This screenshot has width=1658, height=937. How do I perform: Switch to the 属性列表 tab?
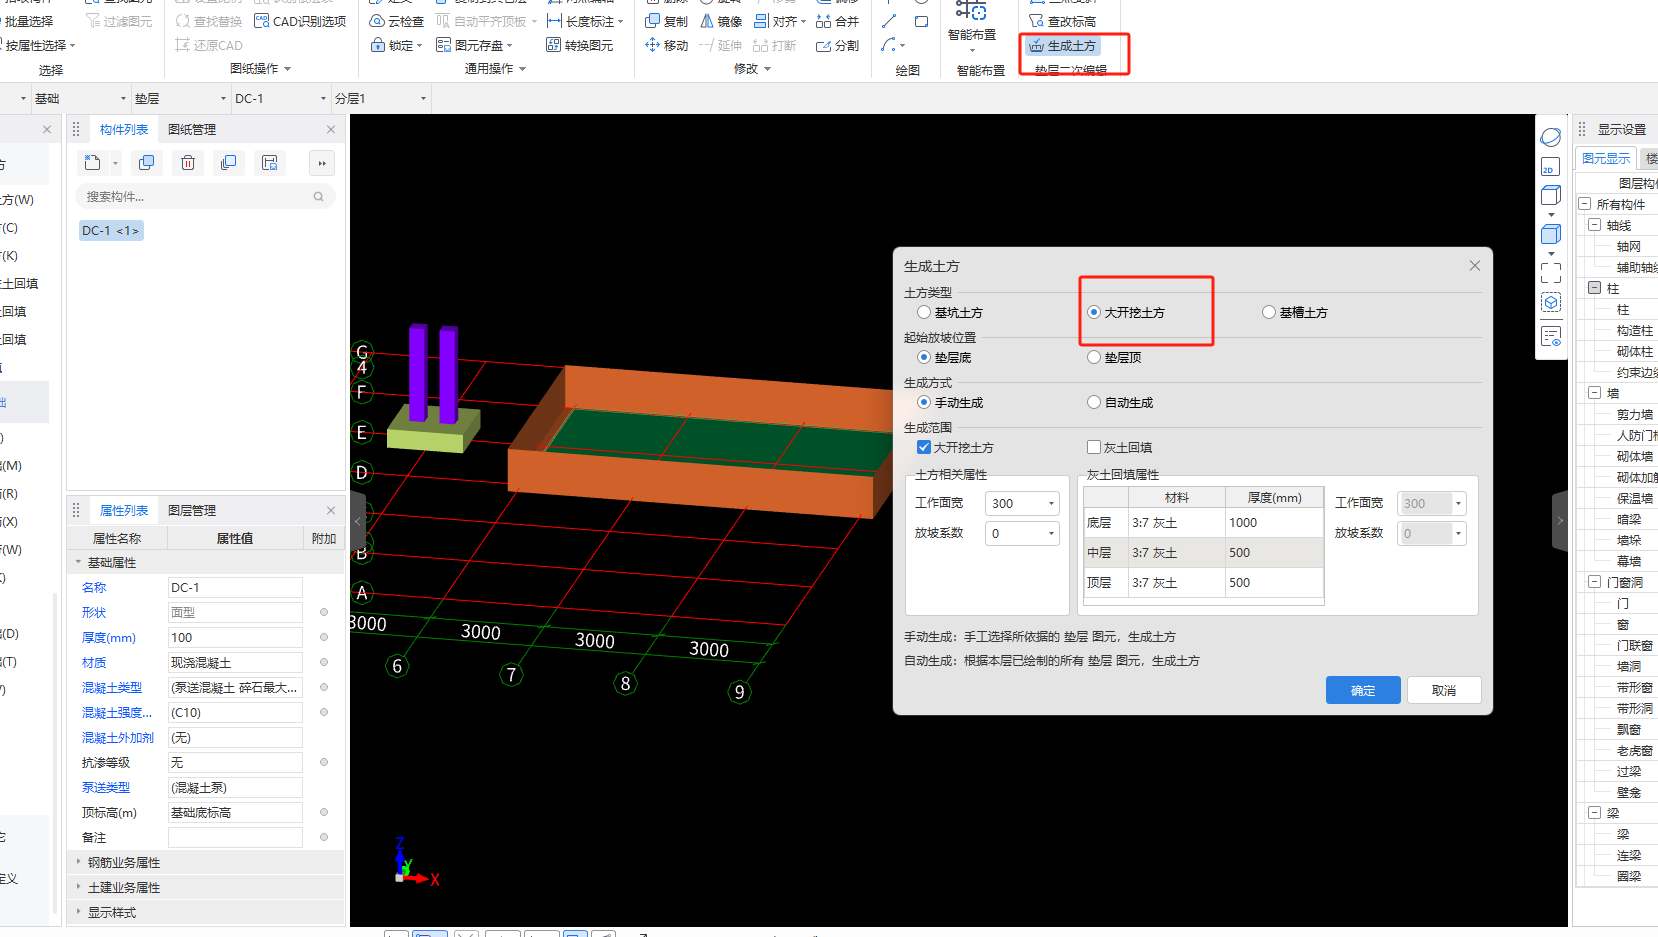coord(124,511)
